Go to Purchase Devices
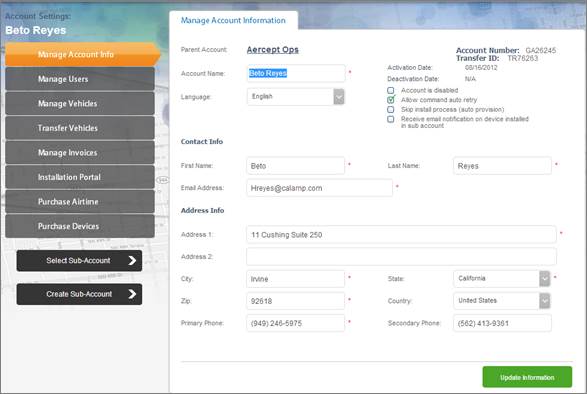The height and width of the screenshot is (394, 587). (x=80, y=226)
